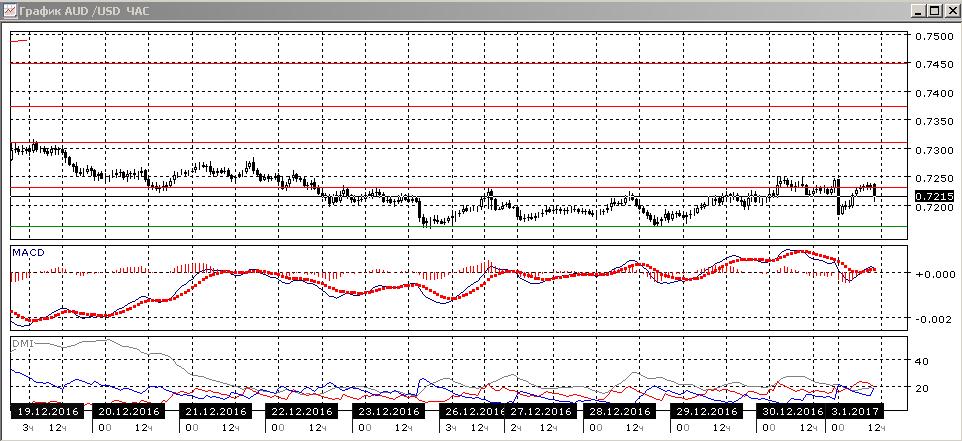962x441 pixels.
Task: Click the 0.7350 price axis label
Action: pyautogui.click(x=933, y=122)
